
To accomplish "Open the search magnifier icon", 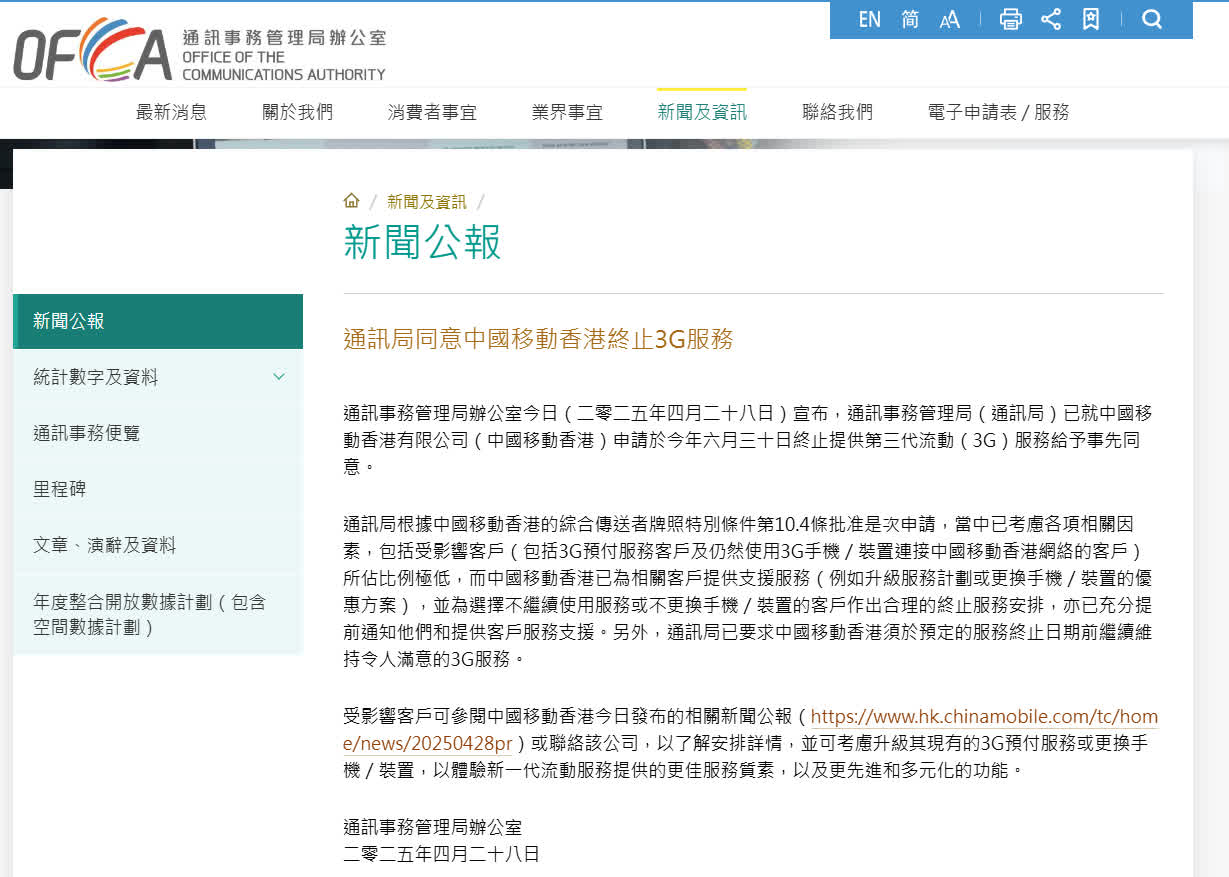I will 1152,19.
